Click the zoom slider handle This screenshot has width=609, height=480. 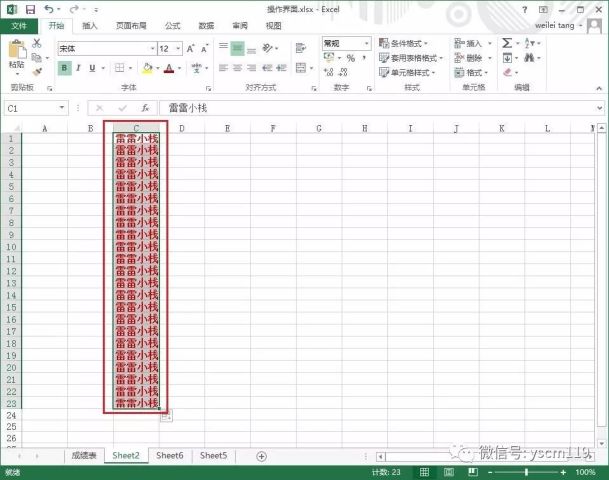526,472
